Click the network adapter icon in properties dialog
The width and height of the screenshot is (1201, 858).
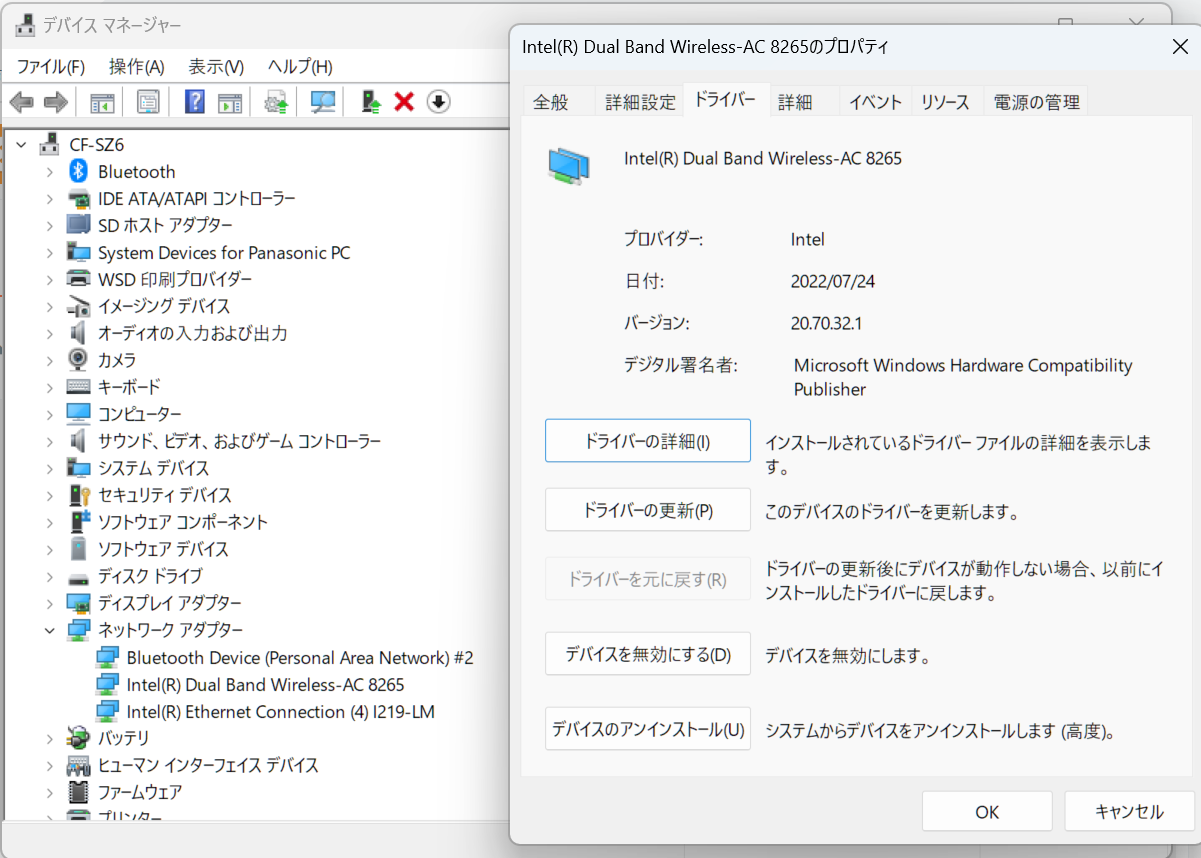tap(568, 165)
